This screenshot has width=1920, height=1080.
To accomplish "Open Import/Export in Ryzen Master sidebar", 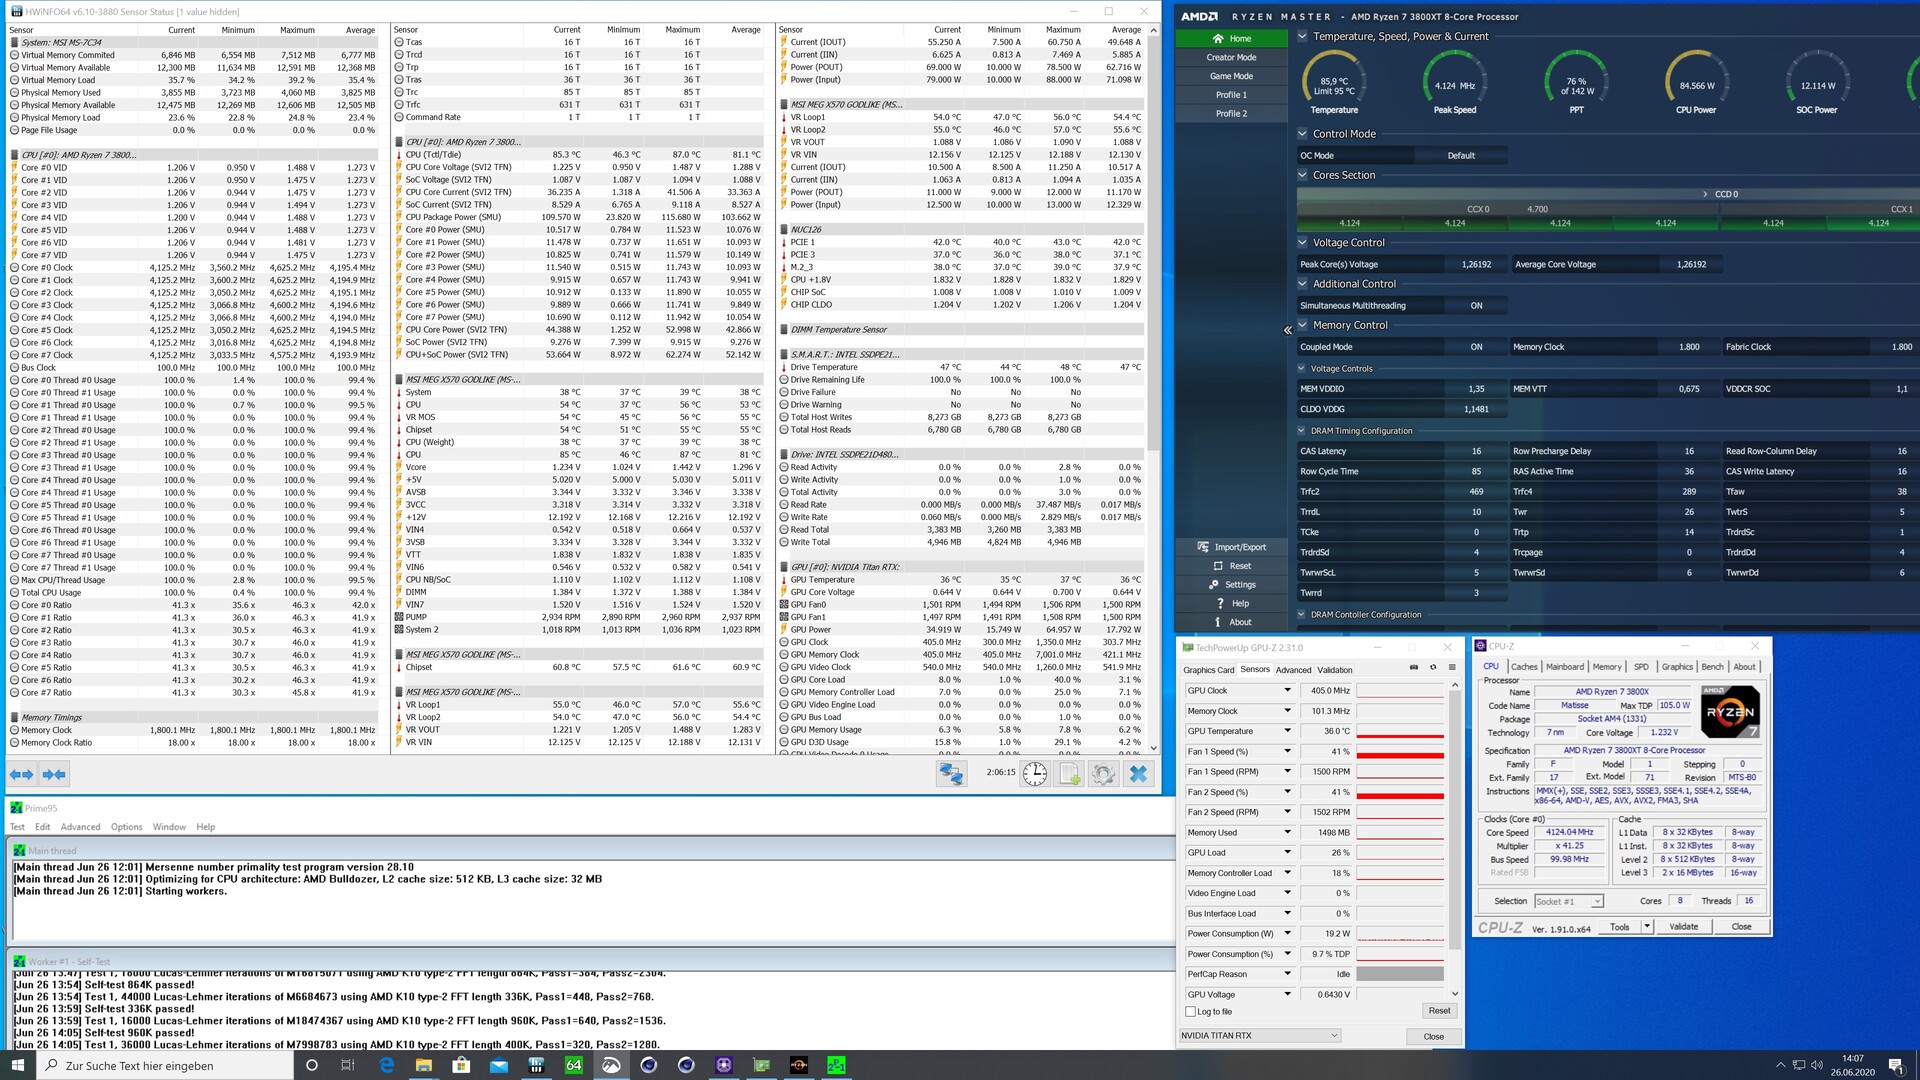I will tap(1232, 547).
